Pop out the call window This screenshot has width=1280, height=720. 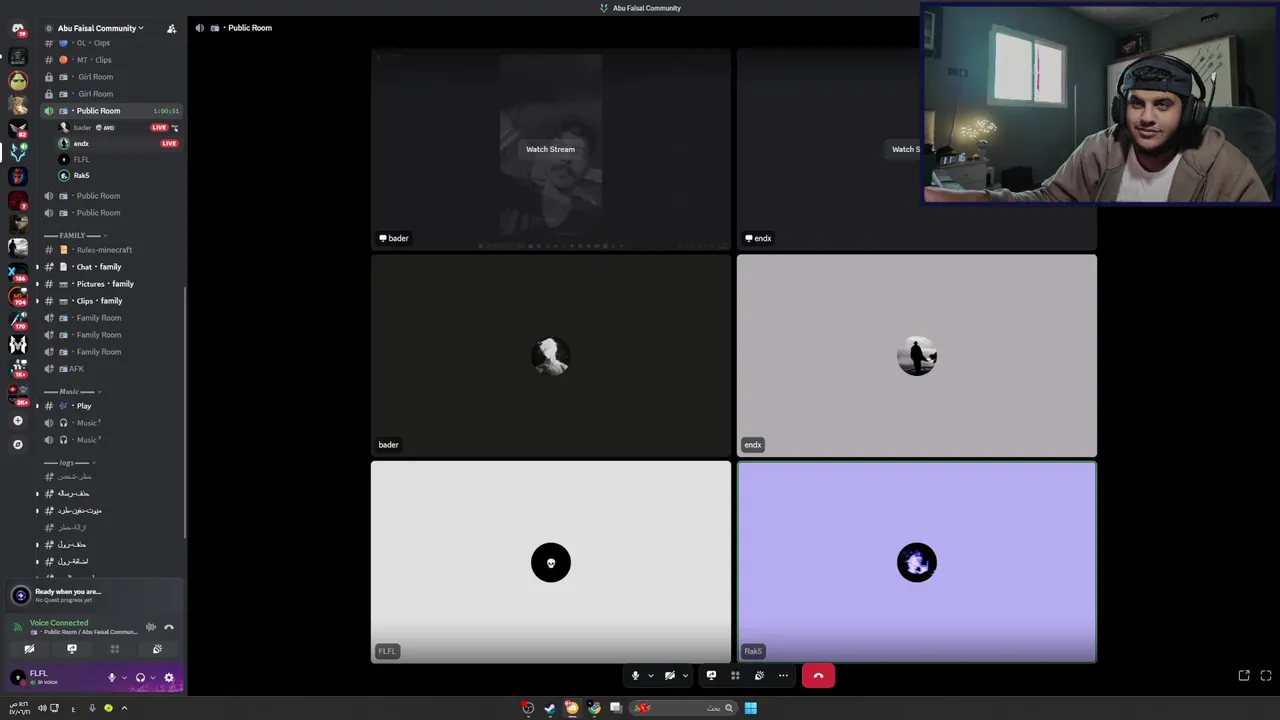[x=1244, y=676]
